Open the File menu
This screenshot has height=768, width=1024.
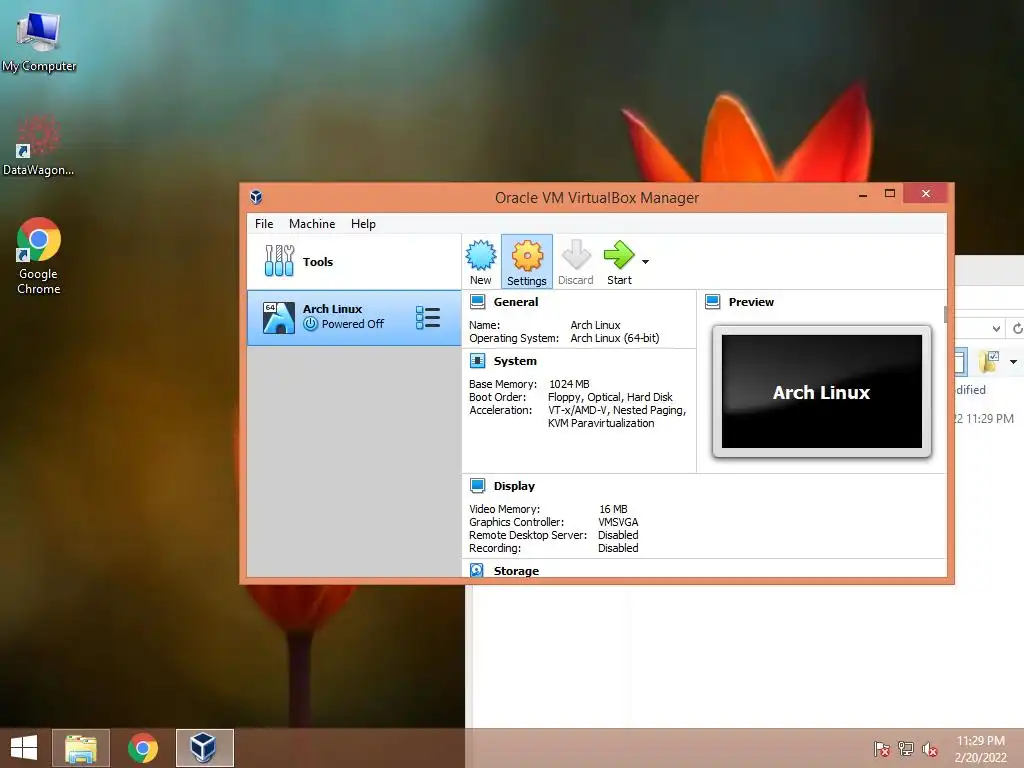[x=264, y=224]
